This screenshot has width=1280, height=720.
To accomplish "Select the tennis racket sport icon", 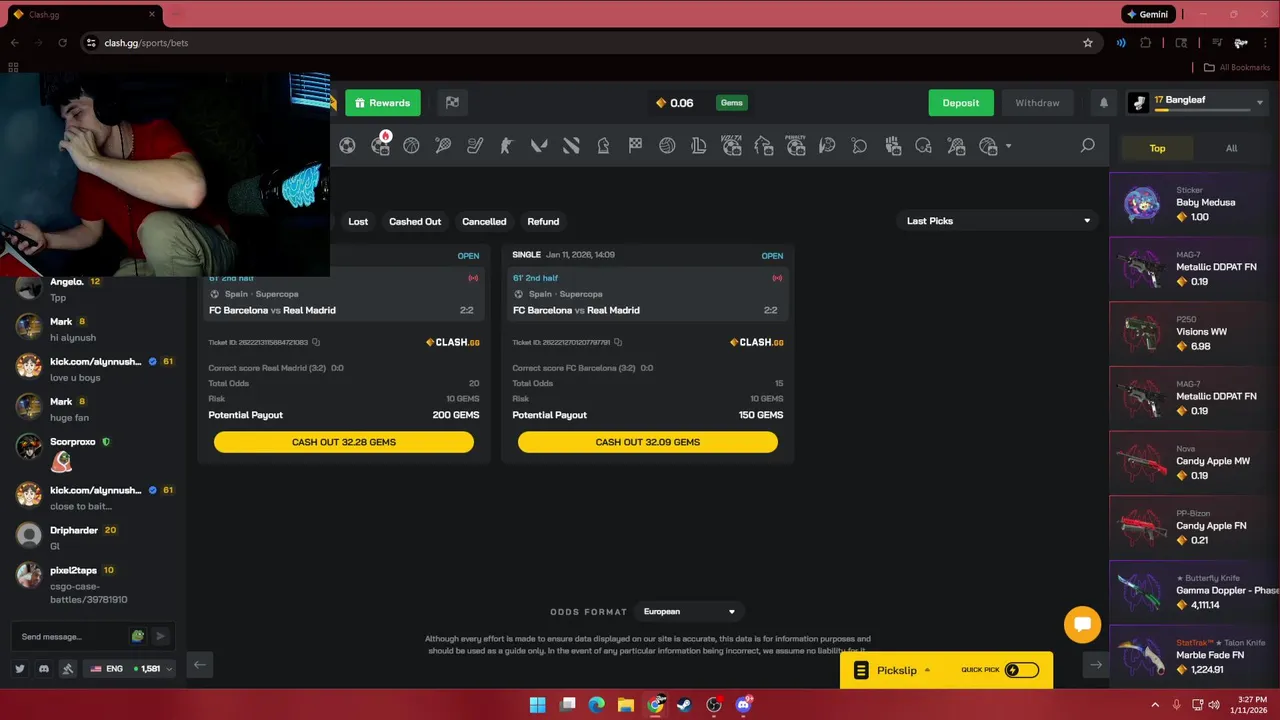I will [x=443, y=146].
